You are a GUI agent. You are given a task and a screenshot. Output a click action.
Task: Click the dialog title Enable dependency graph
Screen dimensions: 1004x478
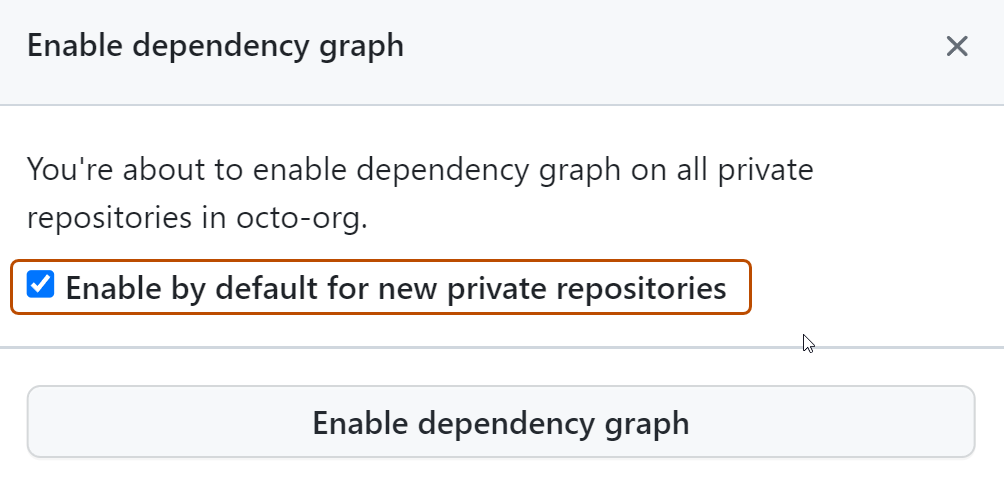coord(215,46)
